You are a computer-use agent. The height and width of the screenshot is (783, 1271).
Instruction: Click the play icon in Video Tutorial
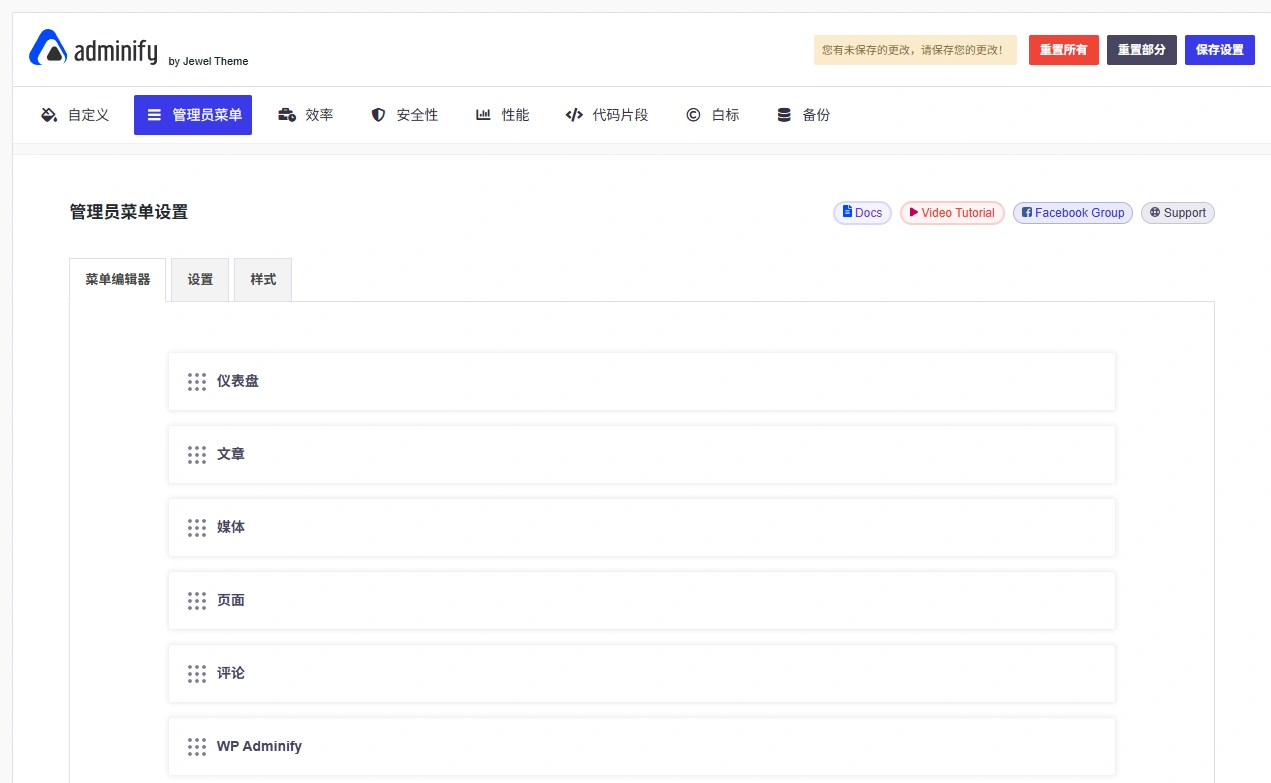pyautogui.click(x=914, y=212)
